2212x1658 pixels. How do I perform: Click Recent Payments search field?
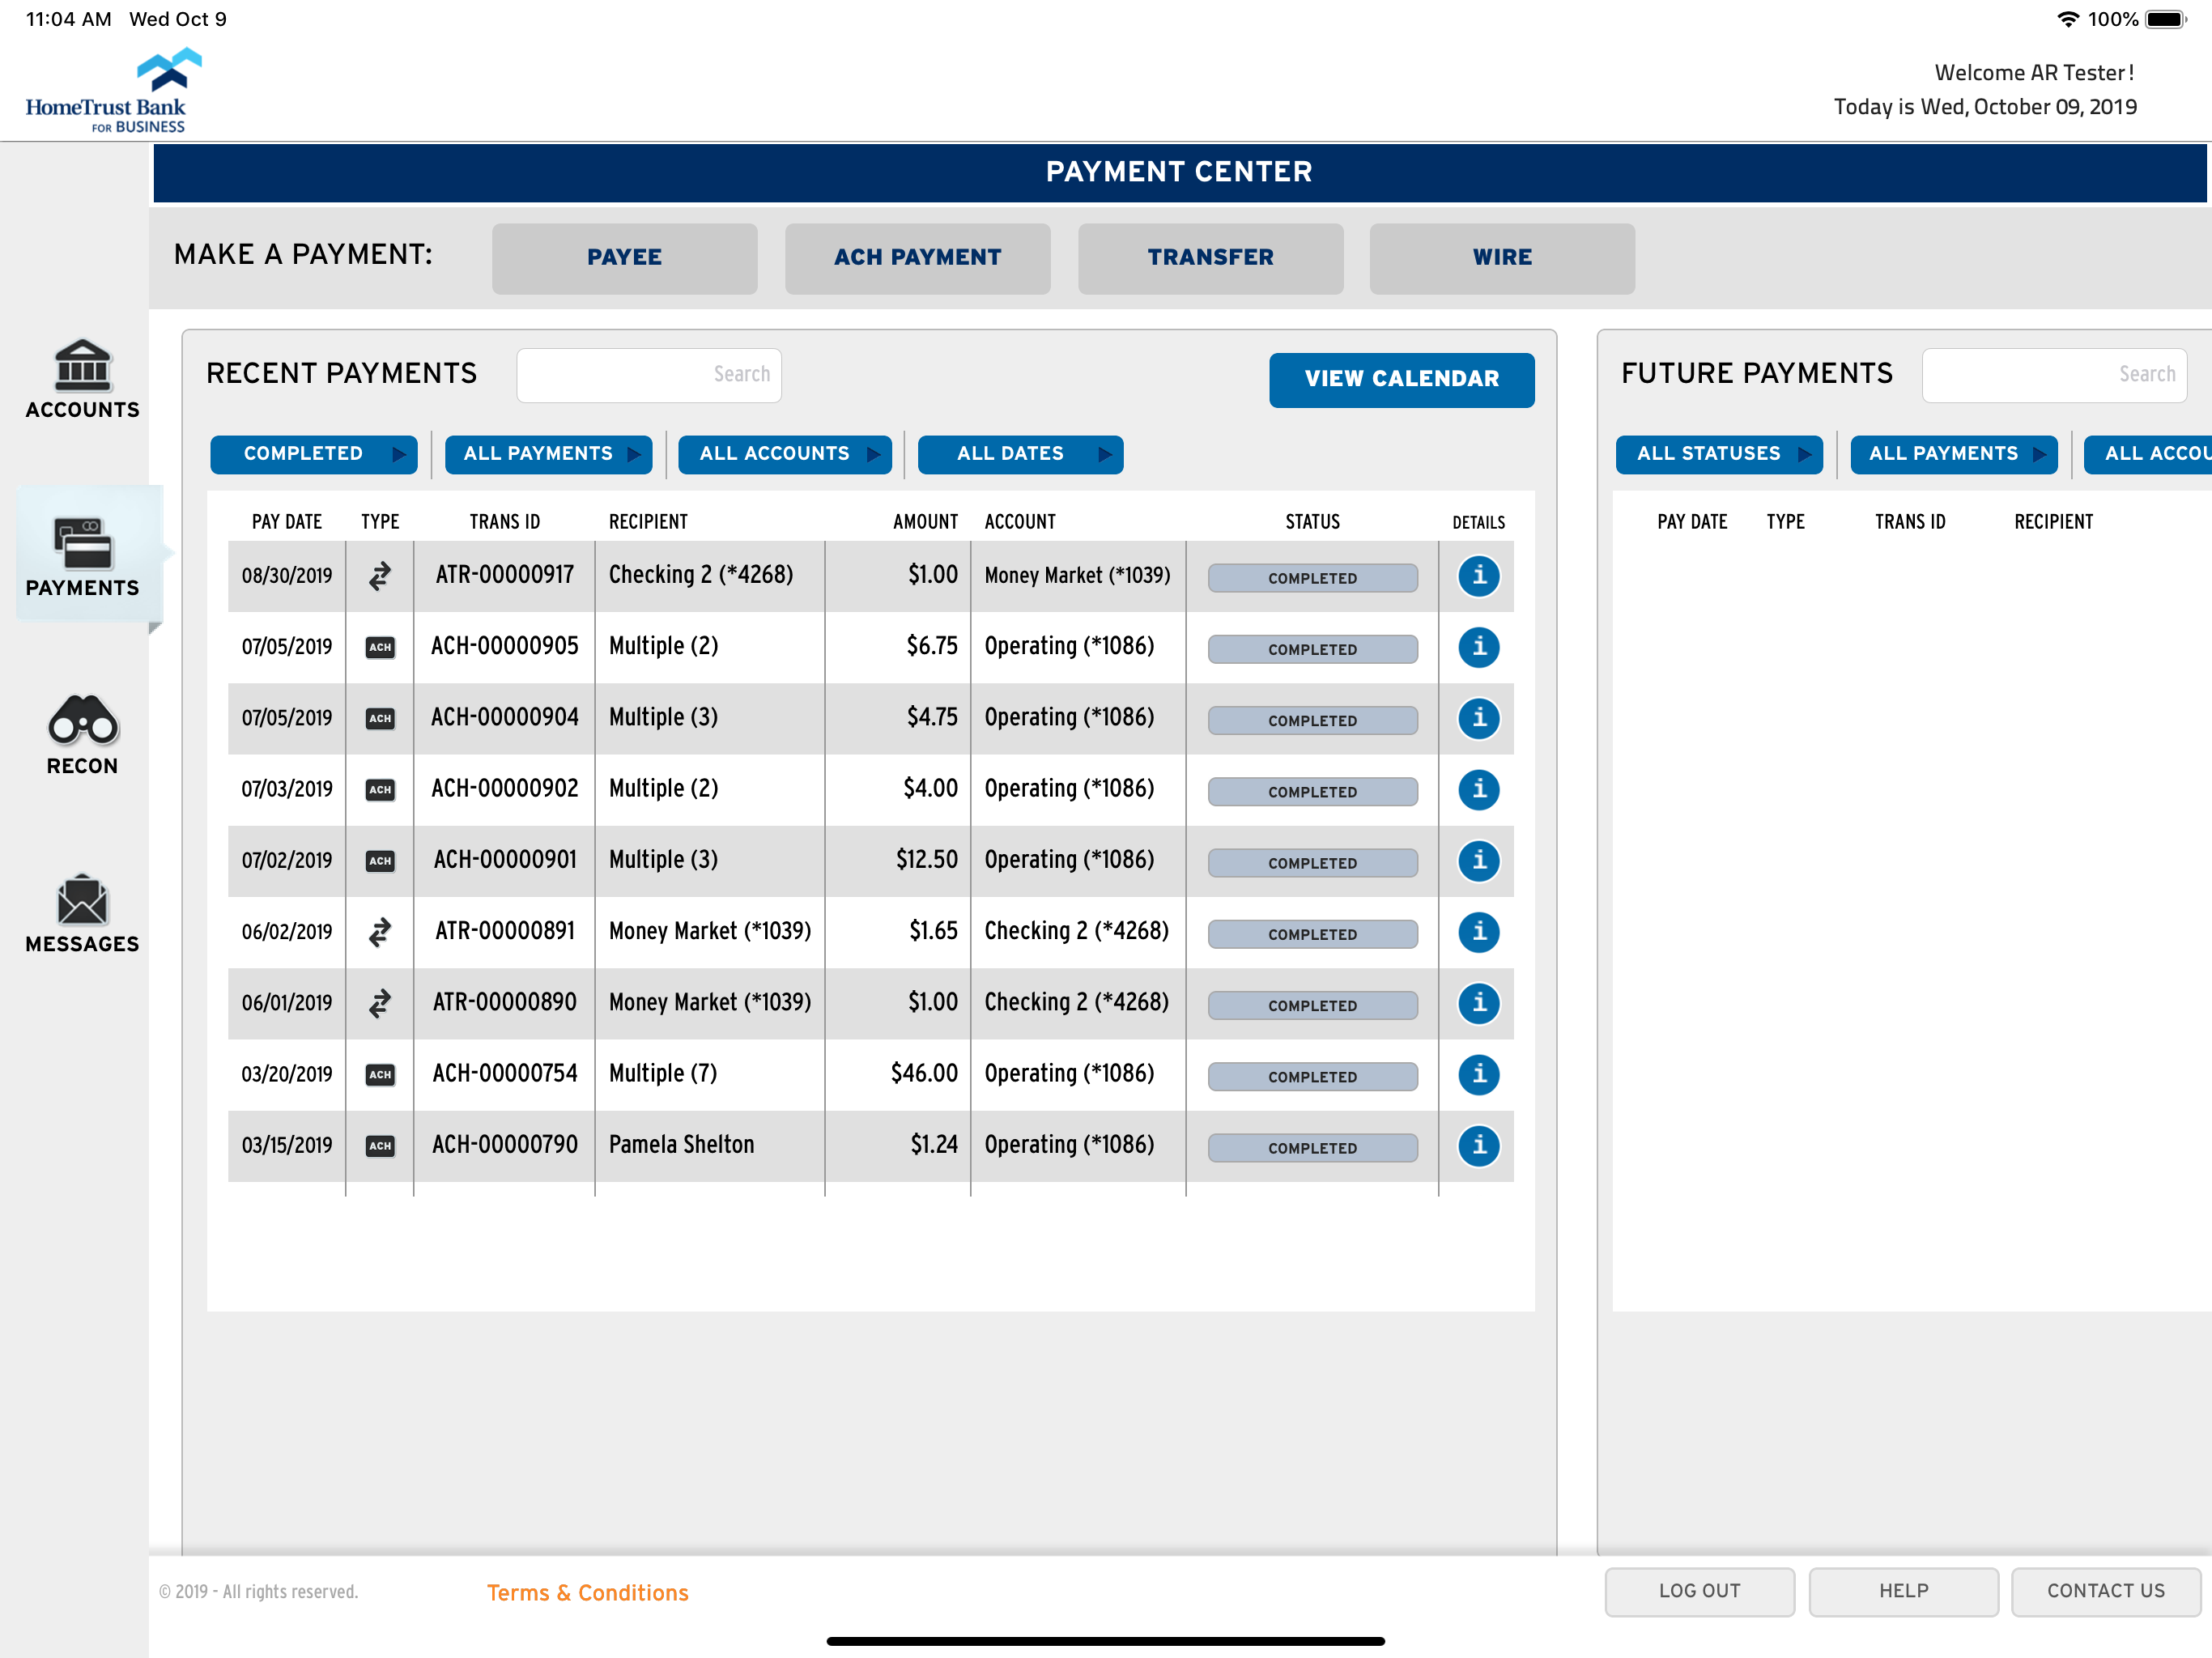tap(649, 375)
